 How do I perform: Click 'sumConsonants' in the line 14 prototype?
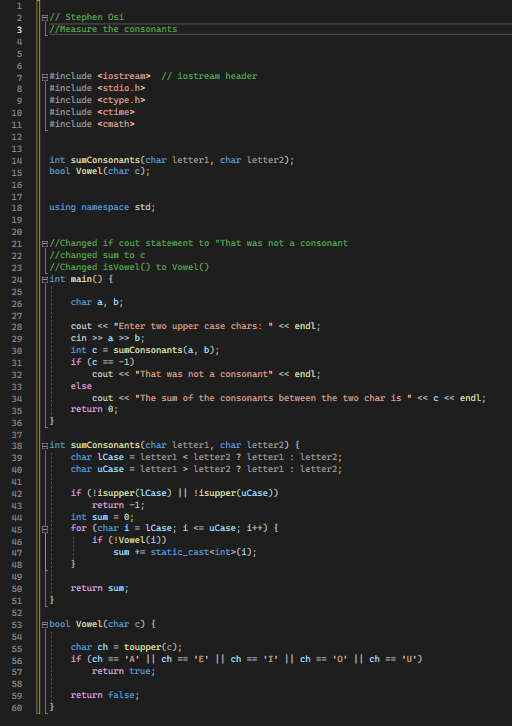click(x=105, y=160)
